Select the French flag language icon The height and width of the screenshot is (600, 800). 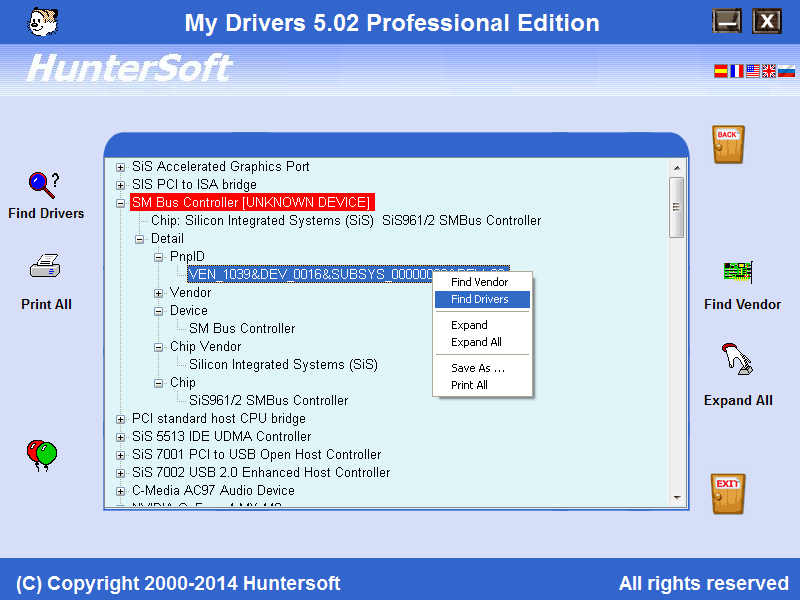coord(737,71)
